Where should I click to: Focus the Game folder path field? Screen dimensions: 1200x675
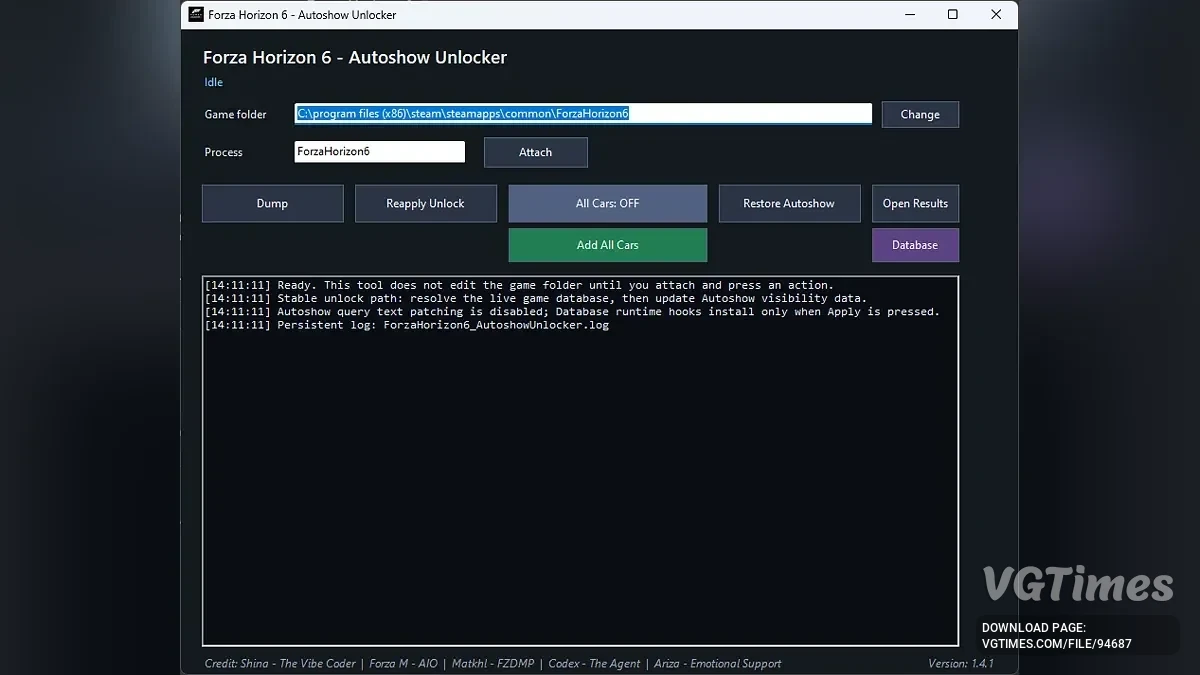pos(583,114)
